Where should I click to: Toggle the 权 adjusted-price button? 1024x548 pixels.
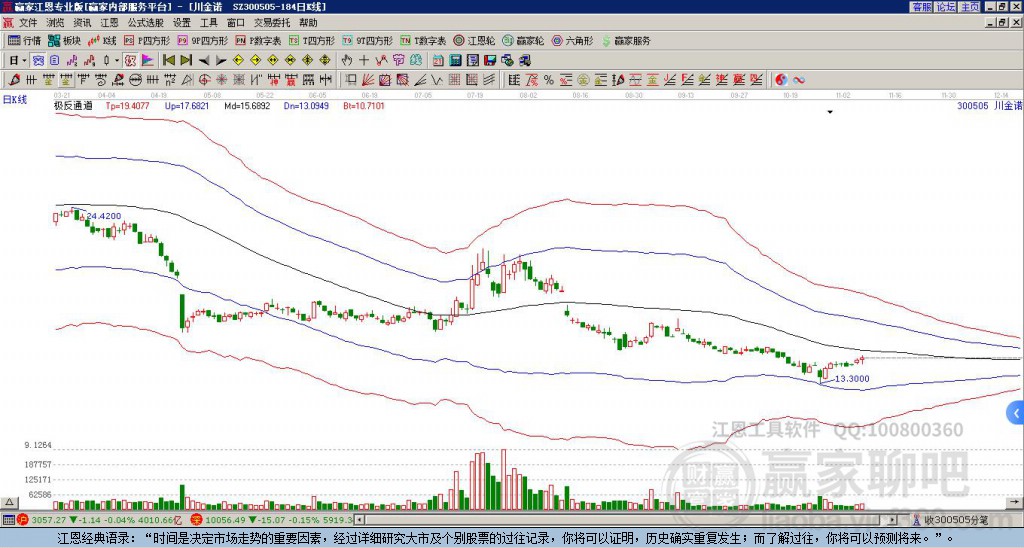(131, 61)
